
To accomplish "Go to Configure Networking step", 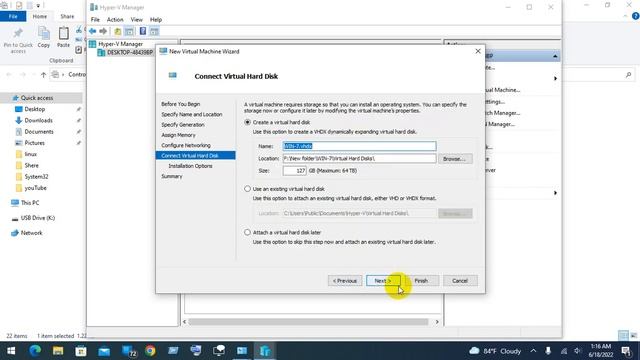I will tap(186, 145).
